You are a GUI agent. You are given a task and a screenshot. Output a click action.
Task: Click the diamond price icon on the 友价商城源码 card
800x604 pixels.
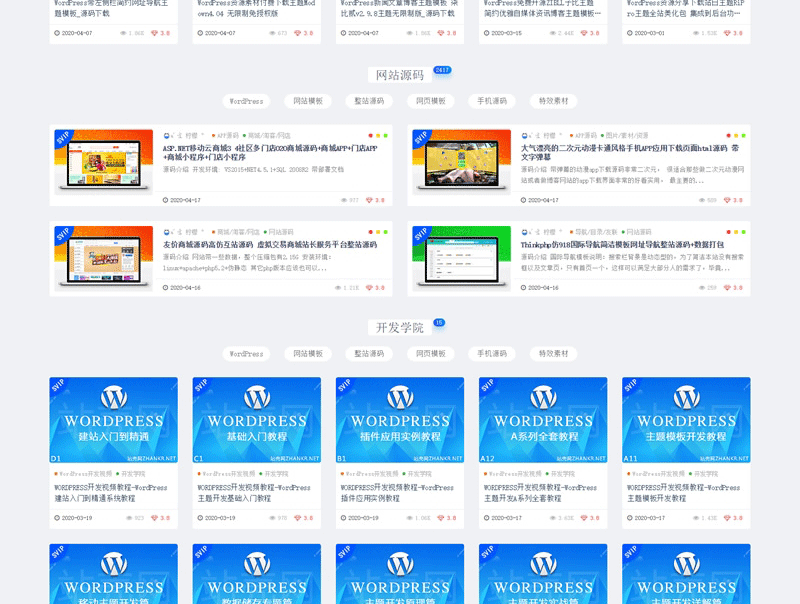point(369,288)
